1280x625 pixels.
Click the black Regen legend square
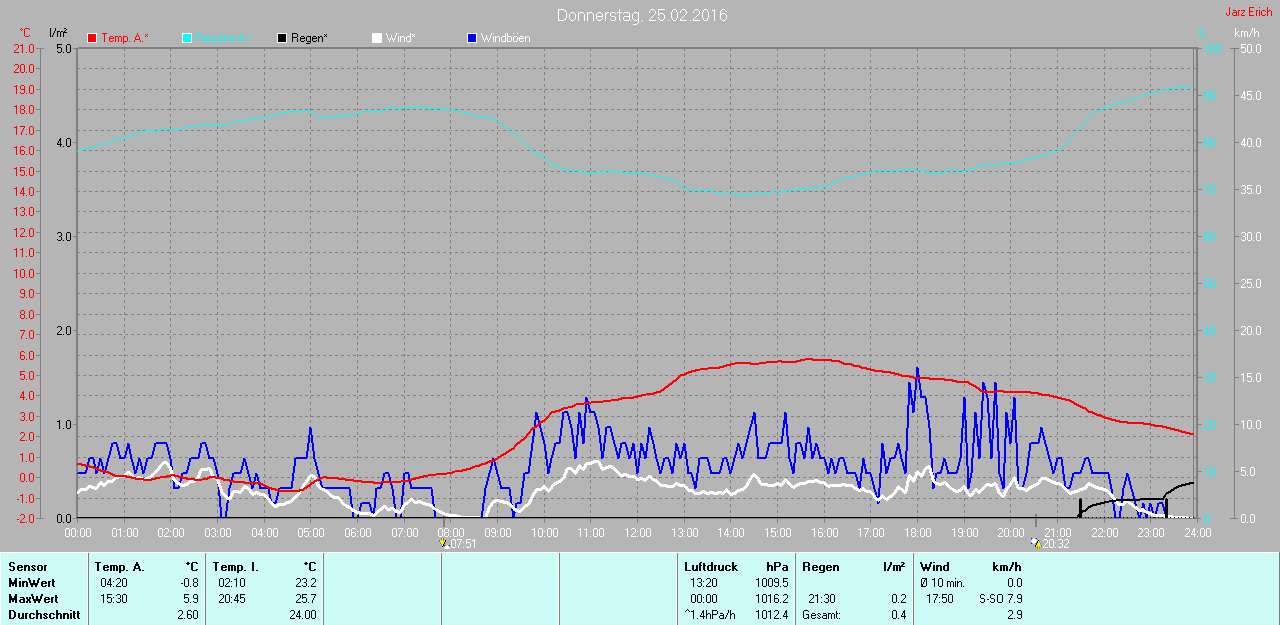coord(282,38)
